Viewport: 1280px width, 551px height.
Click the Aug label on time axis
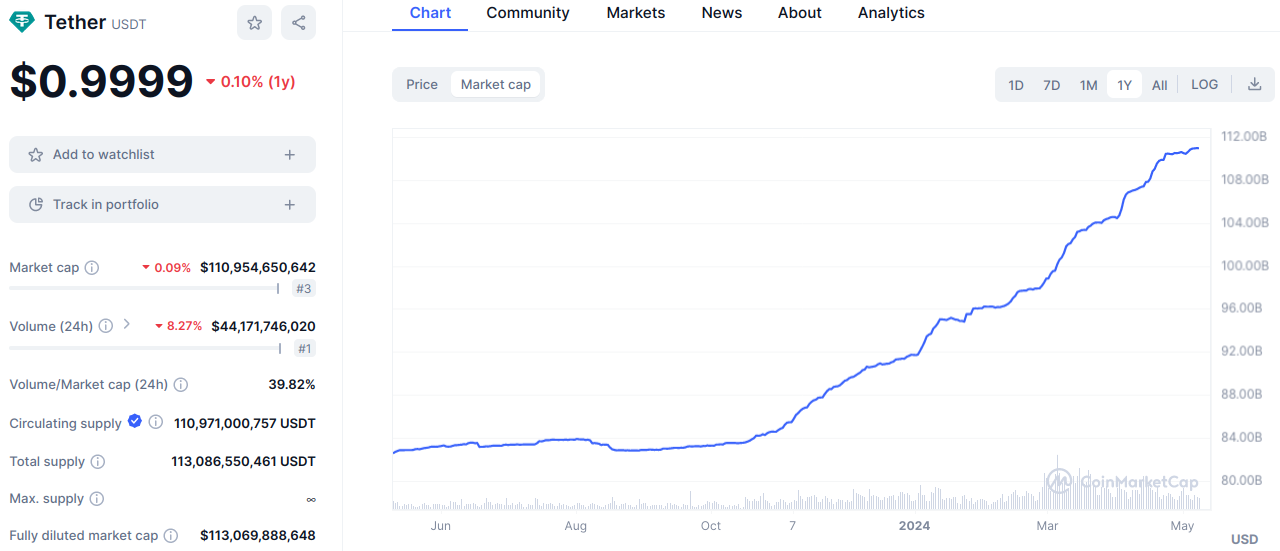pos(575,526)
